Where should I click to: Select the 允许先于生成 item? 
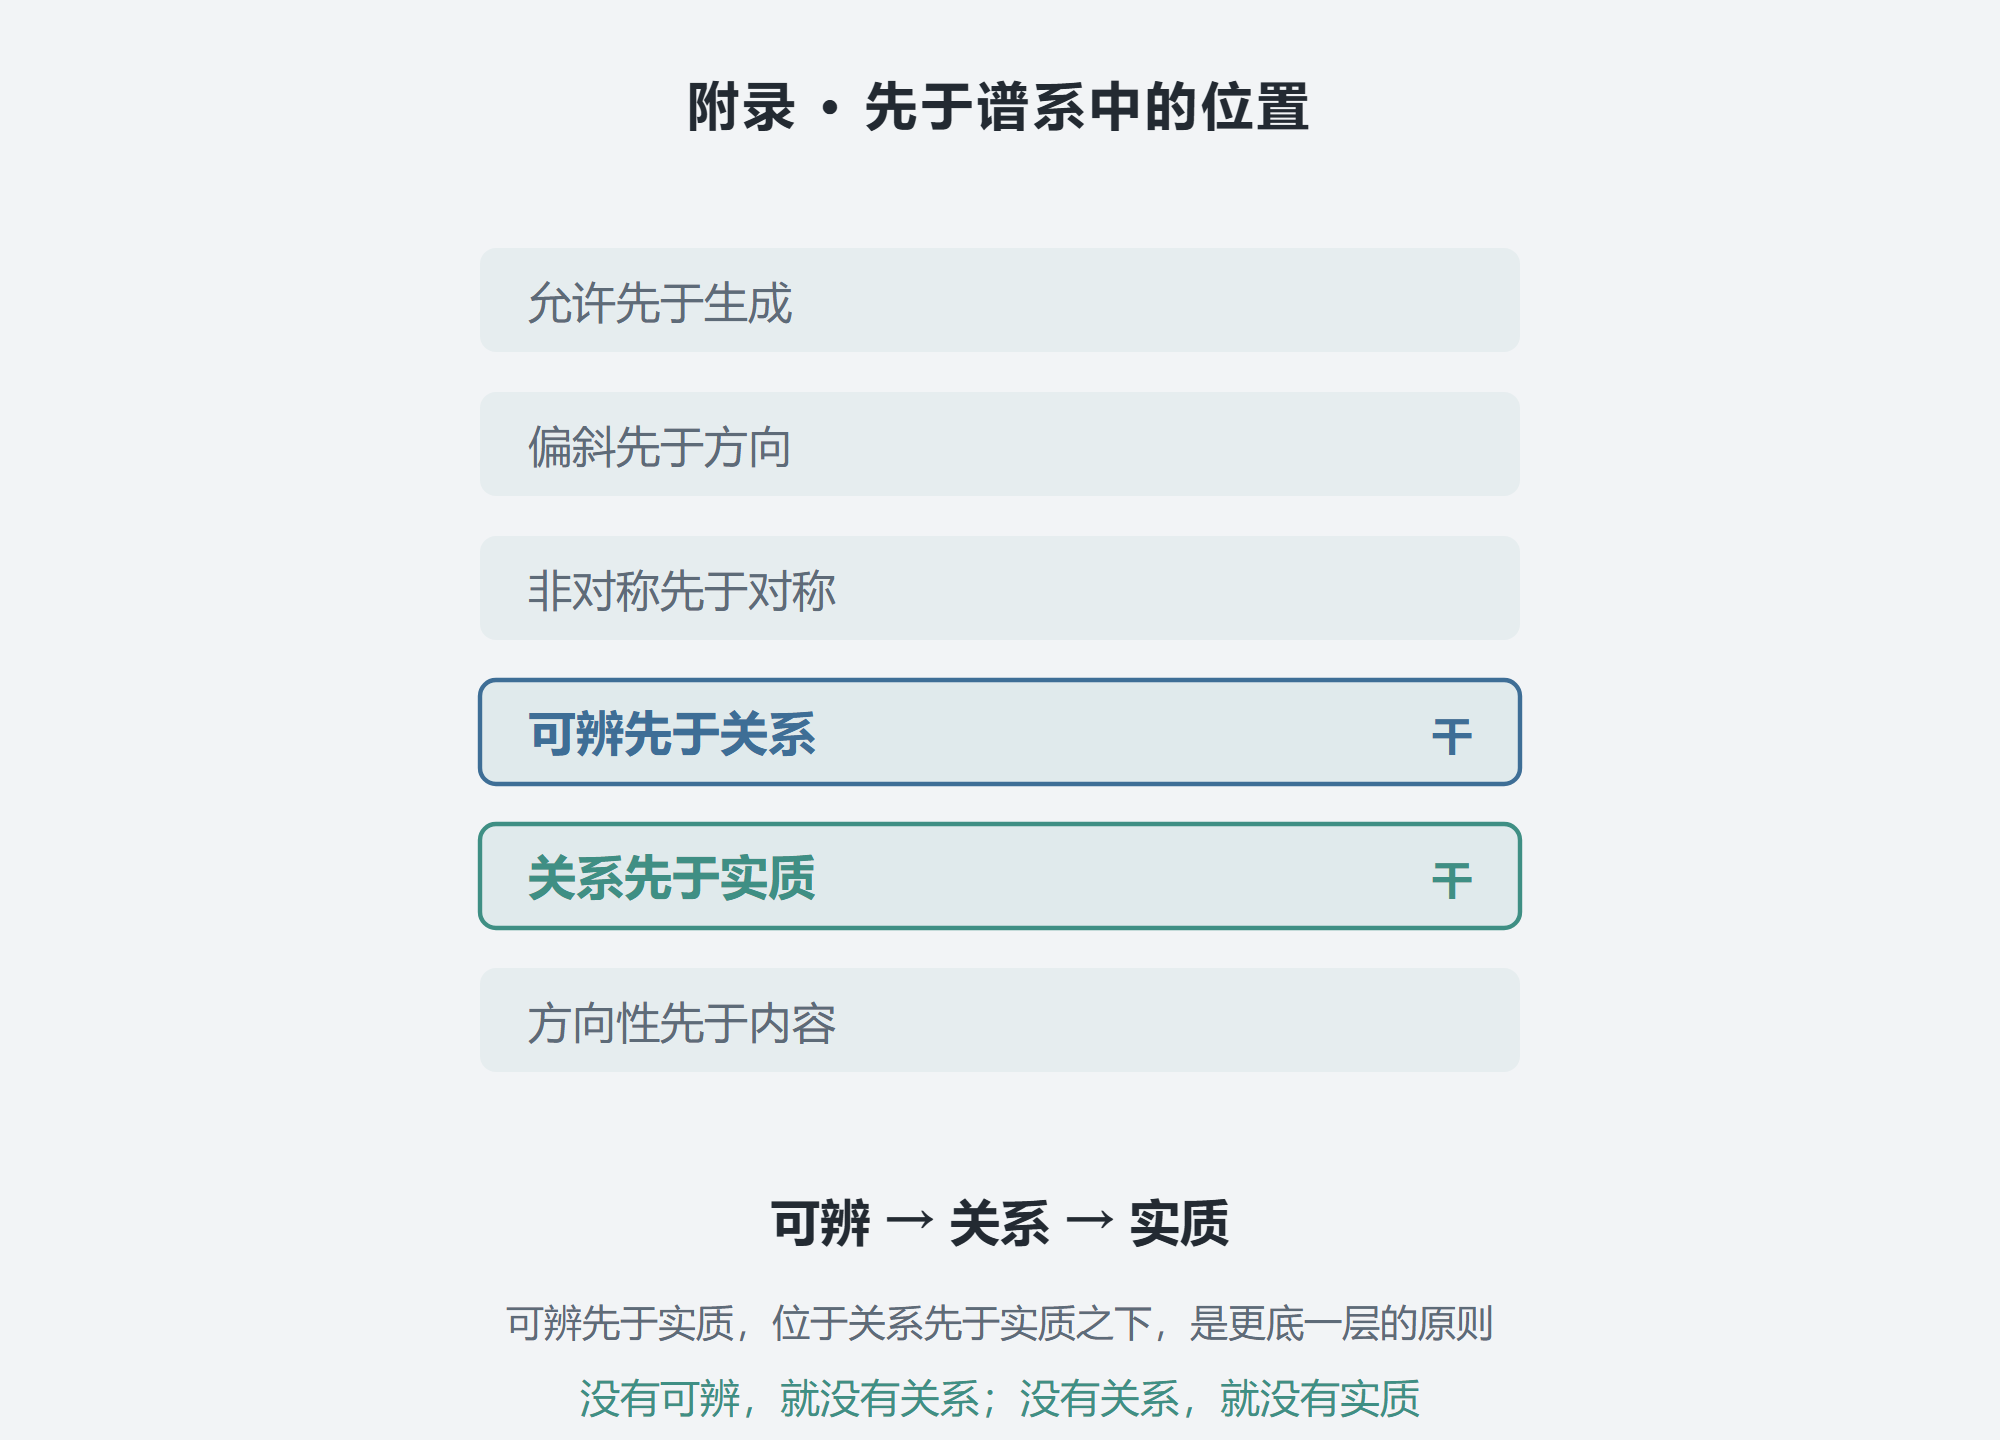[x=1000, y=300]
